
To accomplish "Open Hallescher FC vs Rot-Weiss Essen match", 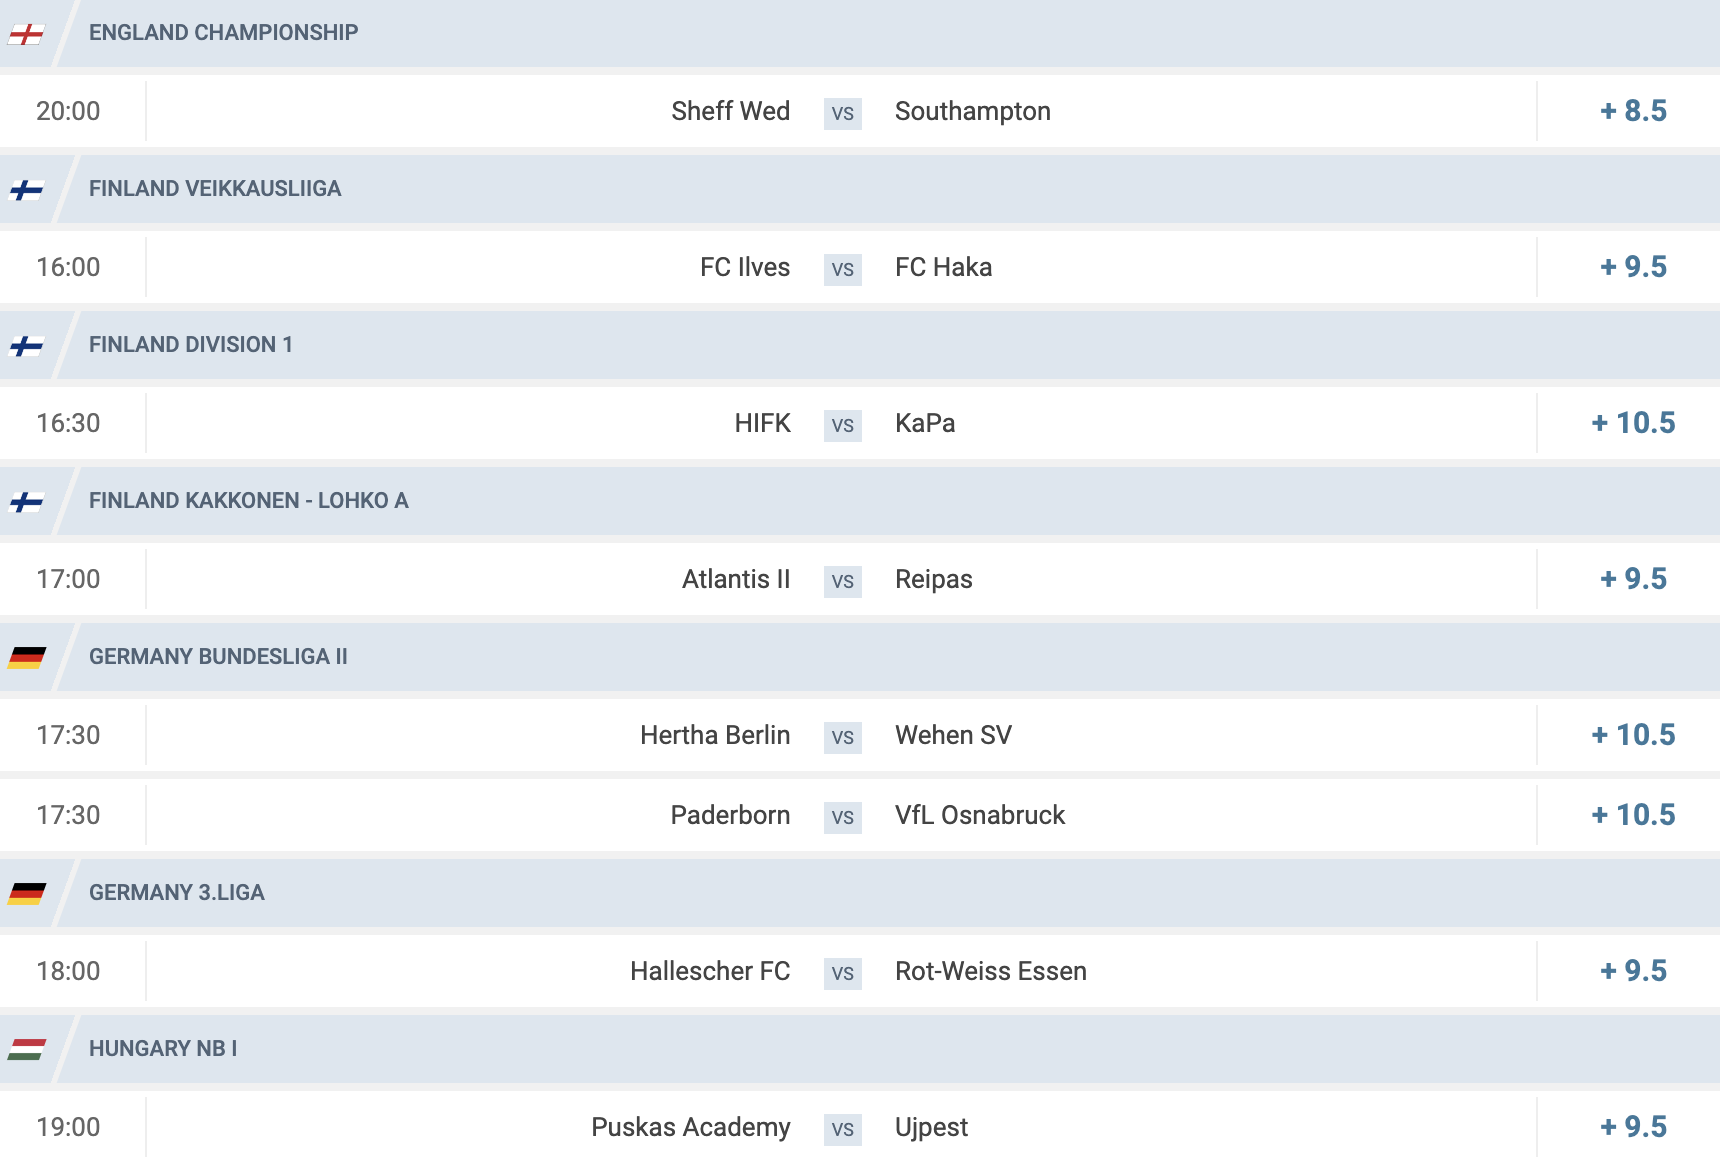I will pos(860,971).
